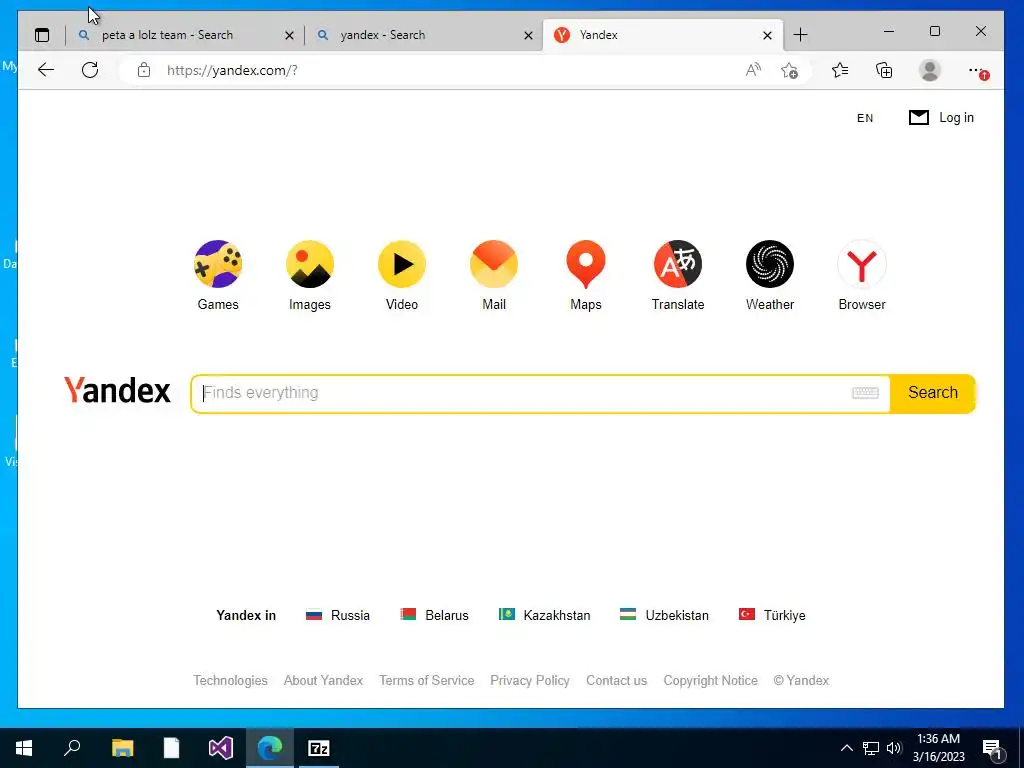Open the Privacy Policy footer link
This screenshot has width=1024, height=768.
(x=530, y=680)
